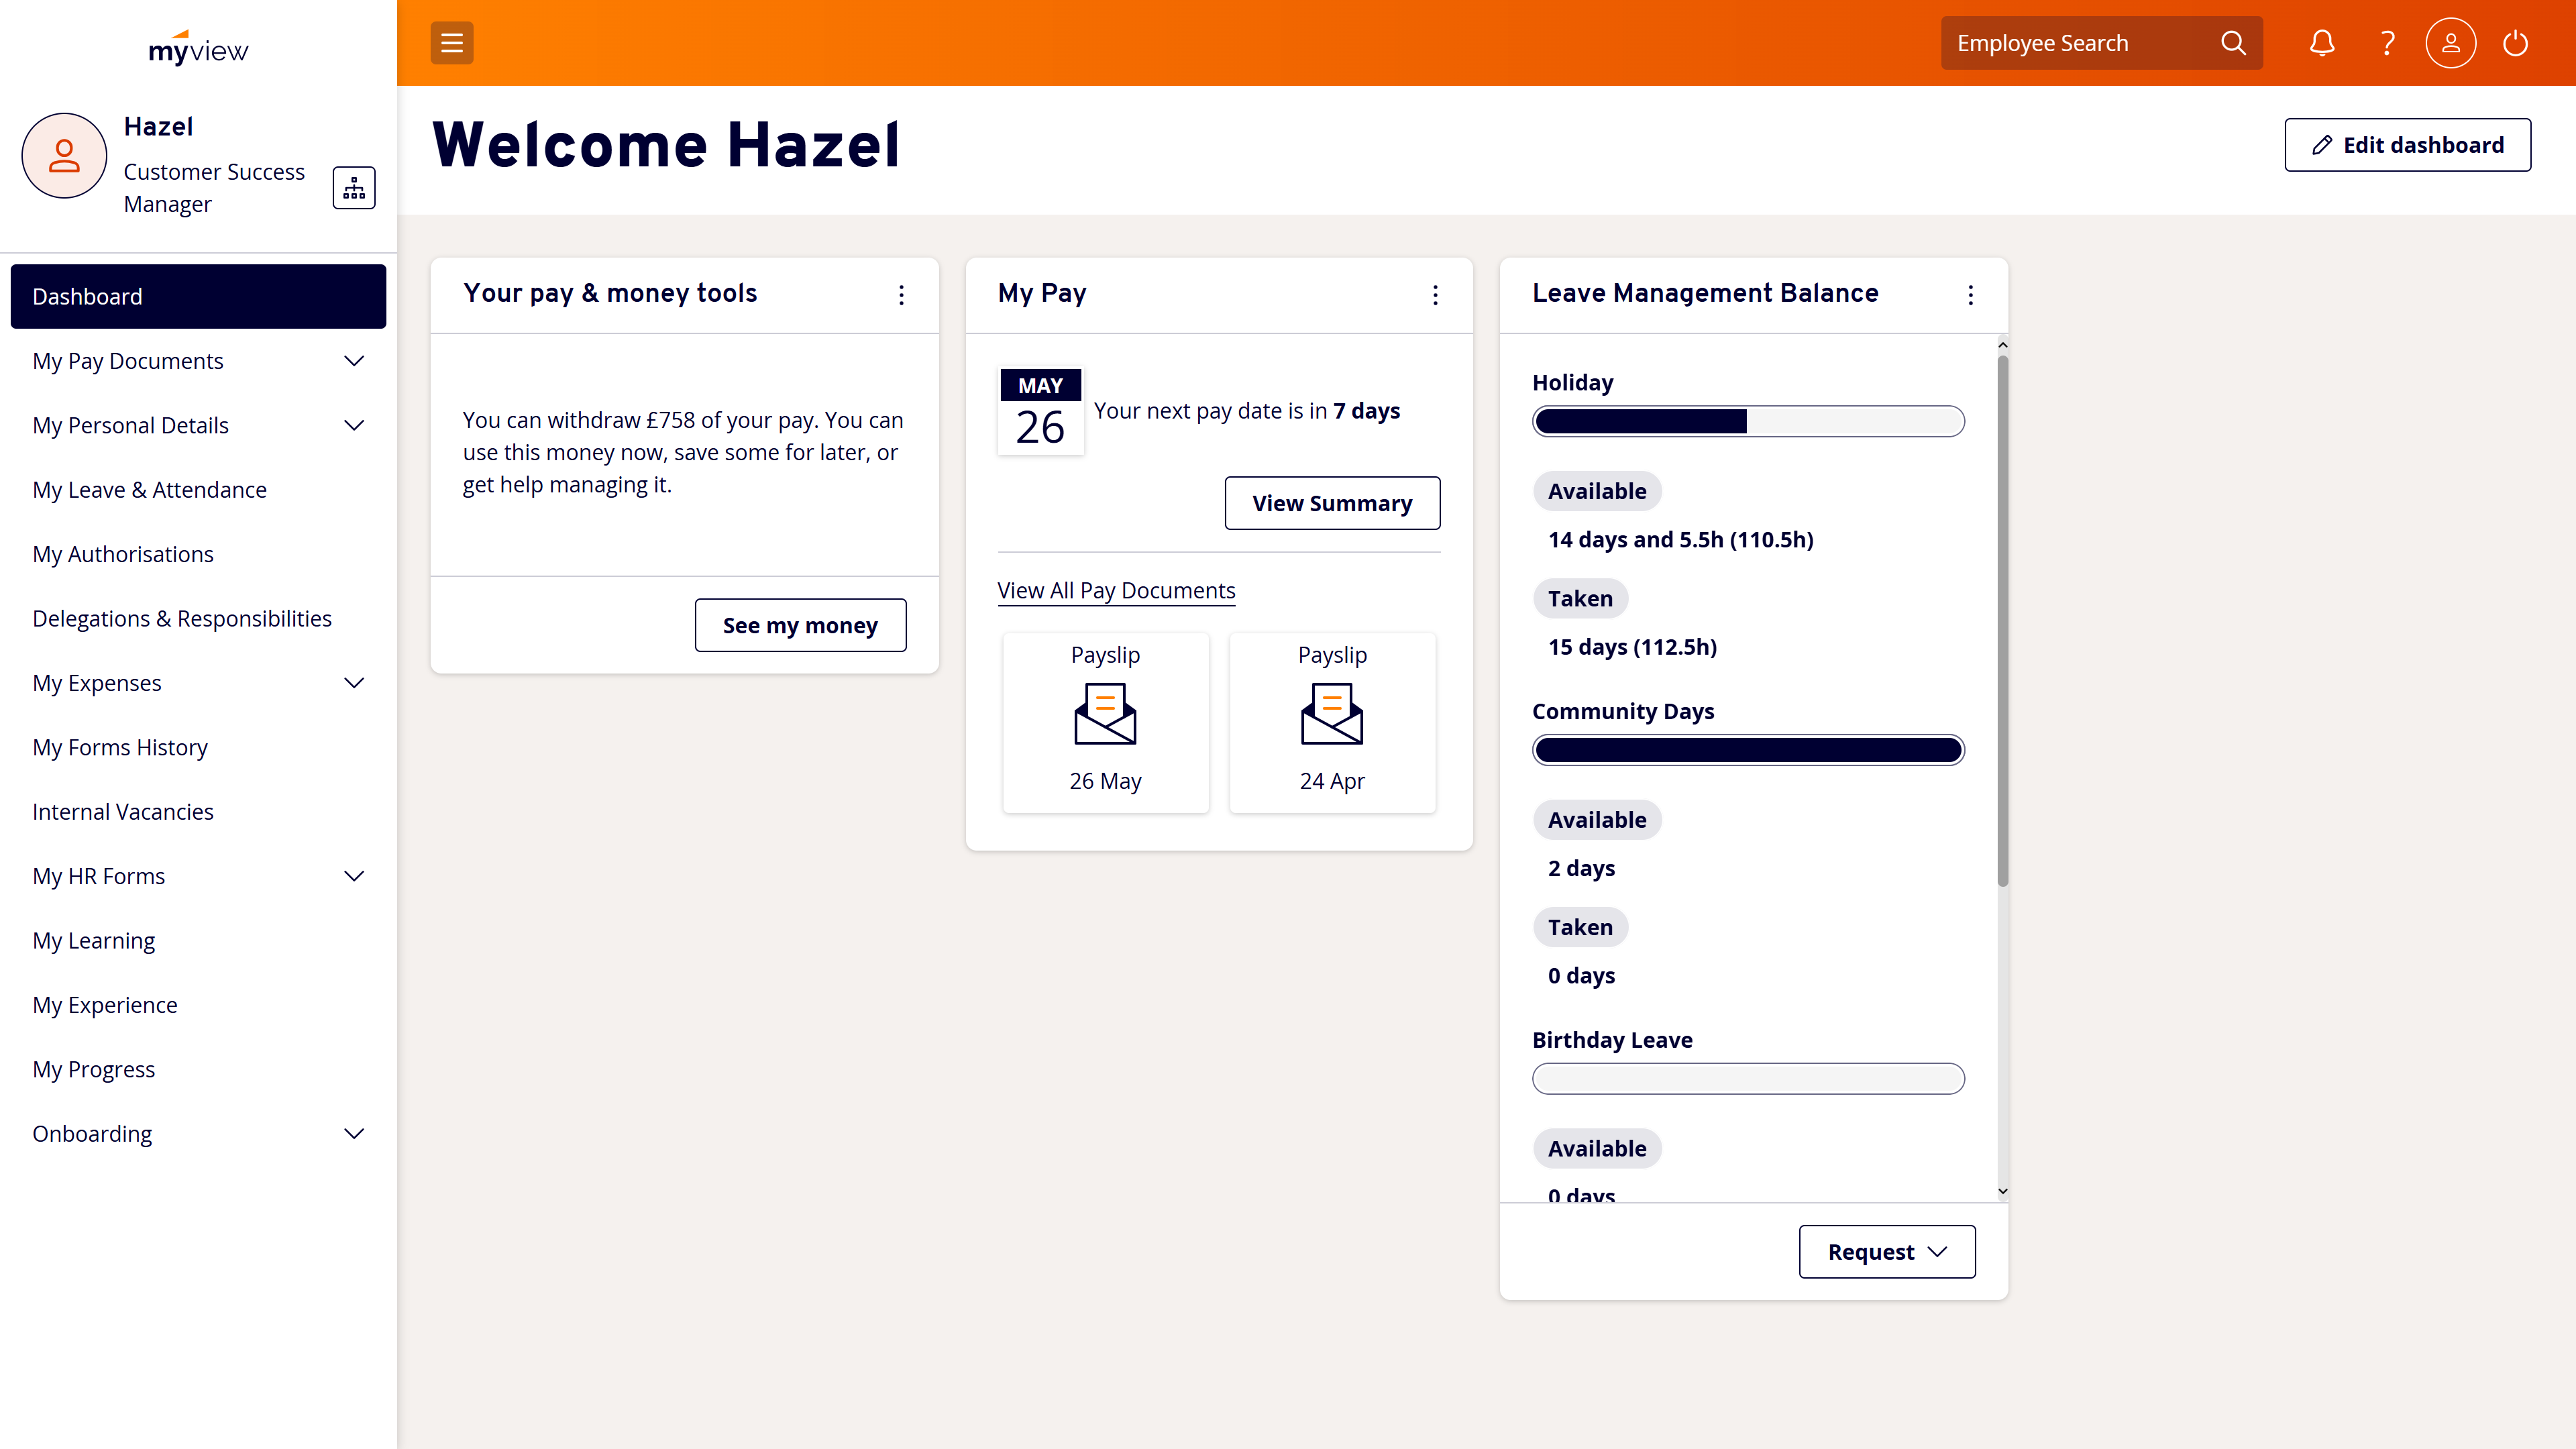Viewport: 2576px width, 1449px height.
Task: Open the Request dropdown button
Action: (1887, 1252)
